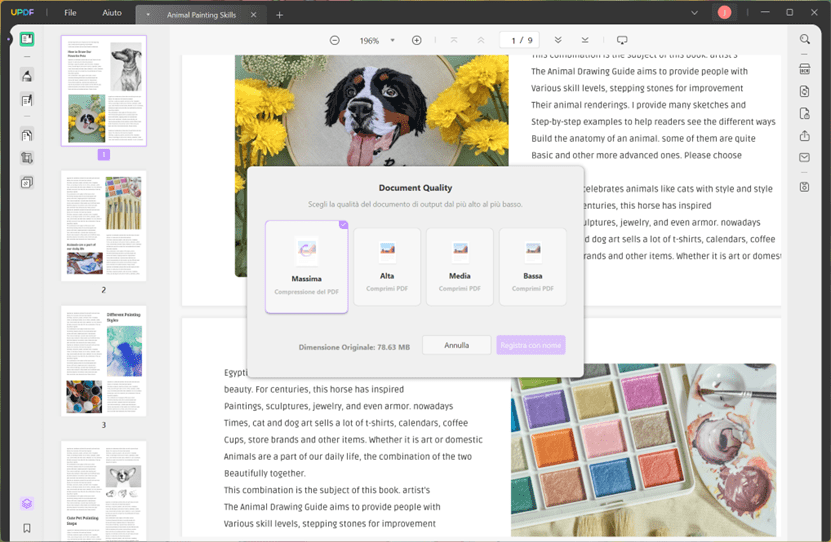Select page 1 thumbnail
The height and width of the screenshot is (542, 831).
coord(104,91)
